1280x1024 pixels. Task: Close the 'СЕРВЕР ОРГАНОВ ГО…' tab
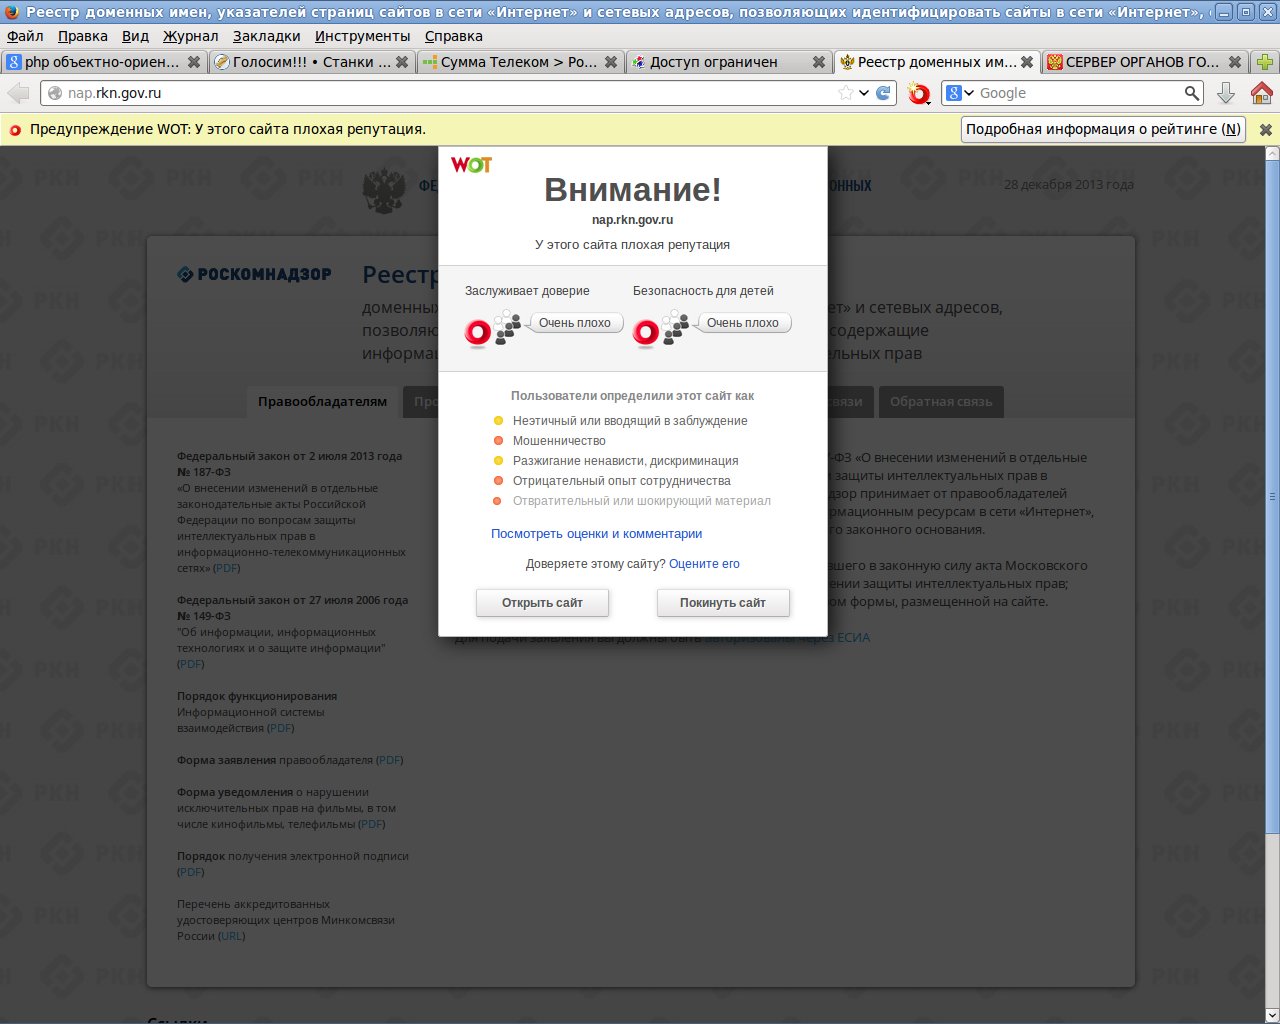click(1235, 62)
